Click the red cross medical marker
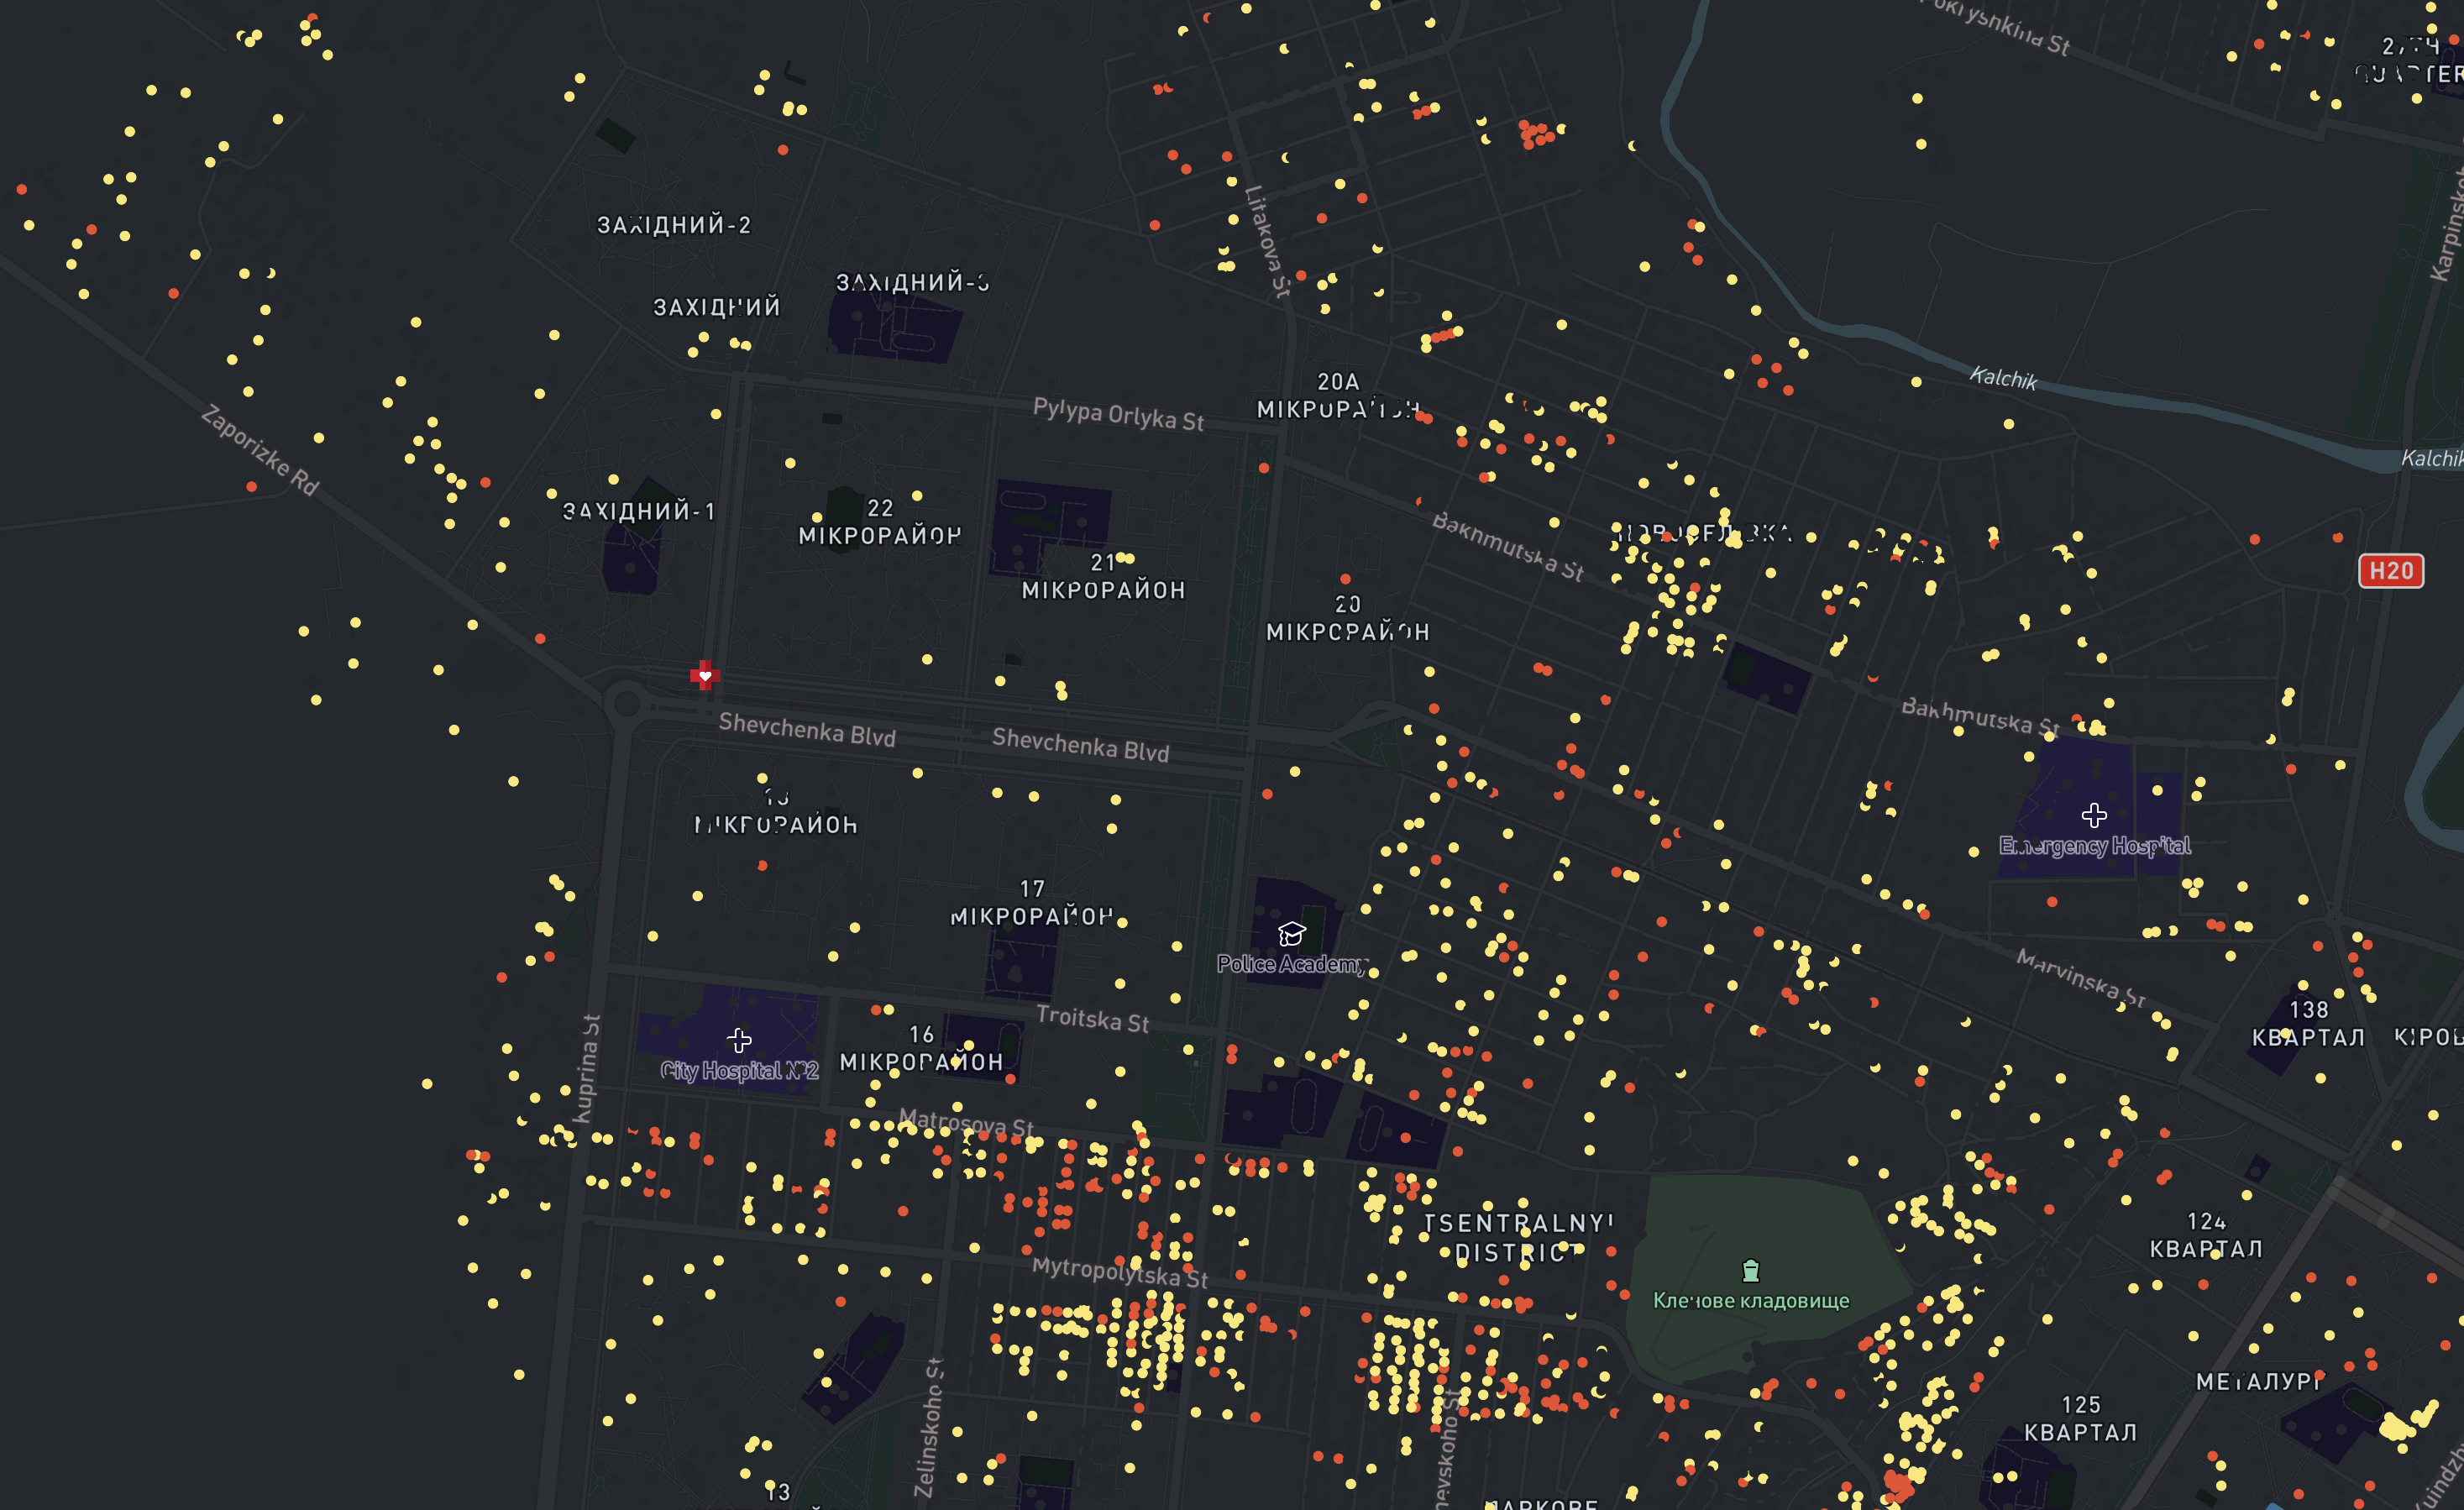The width and height of the screenshot is (2464, 1510). (x=705, y=675)
